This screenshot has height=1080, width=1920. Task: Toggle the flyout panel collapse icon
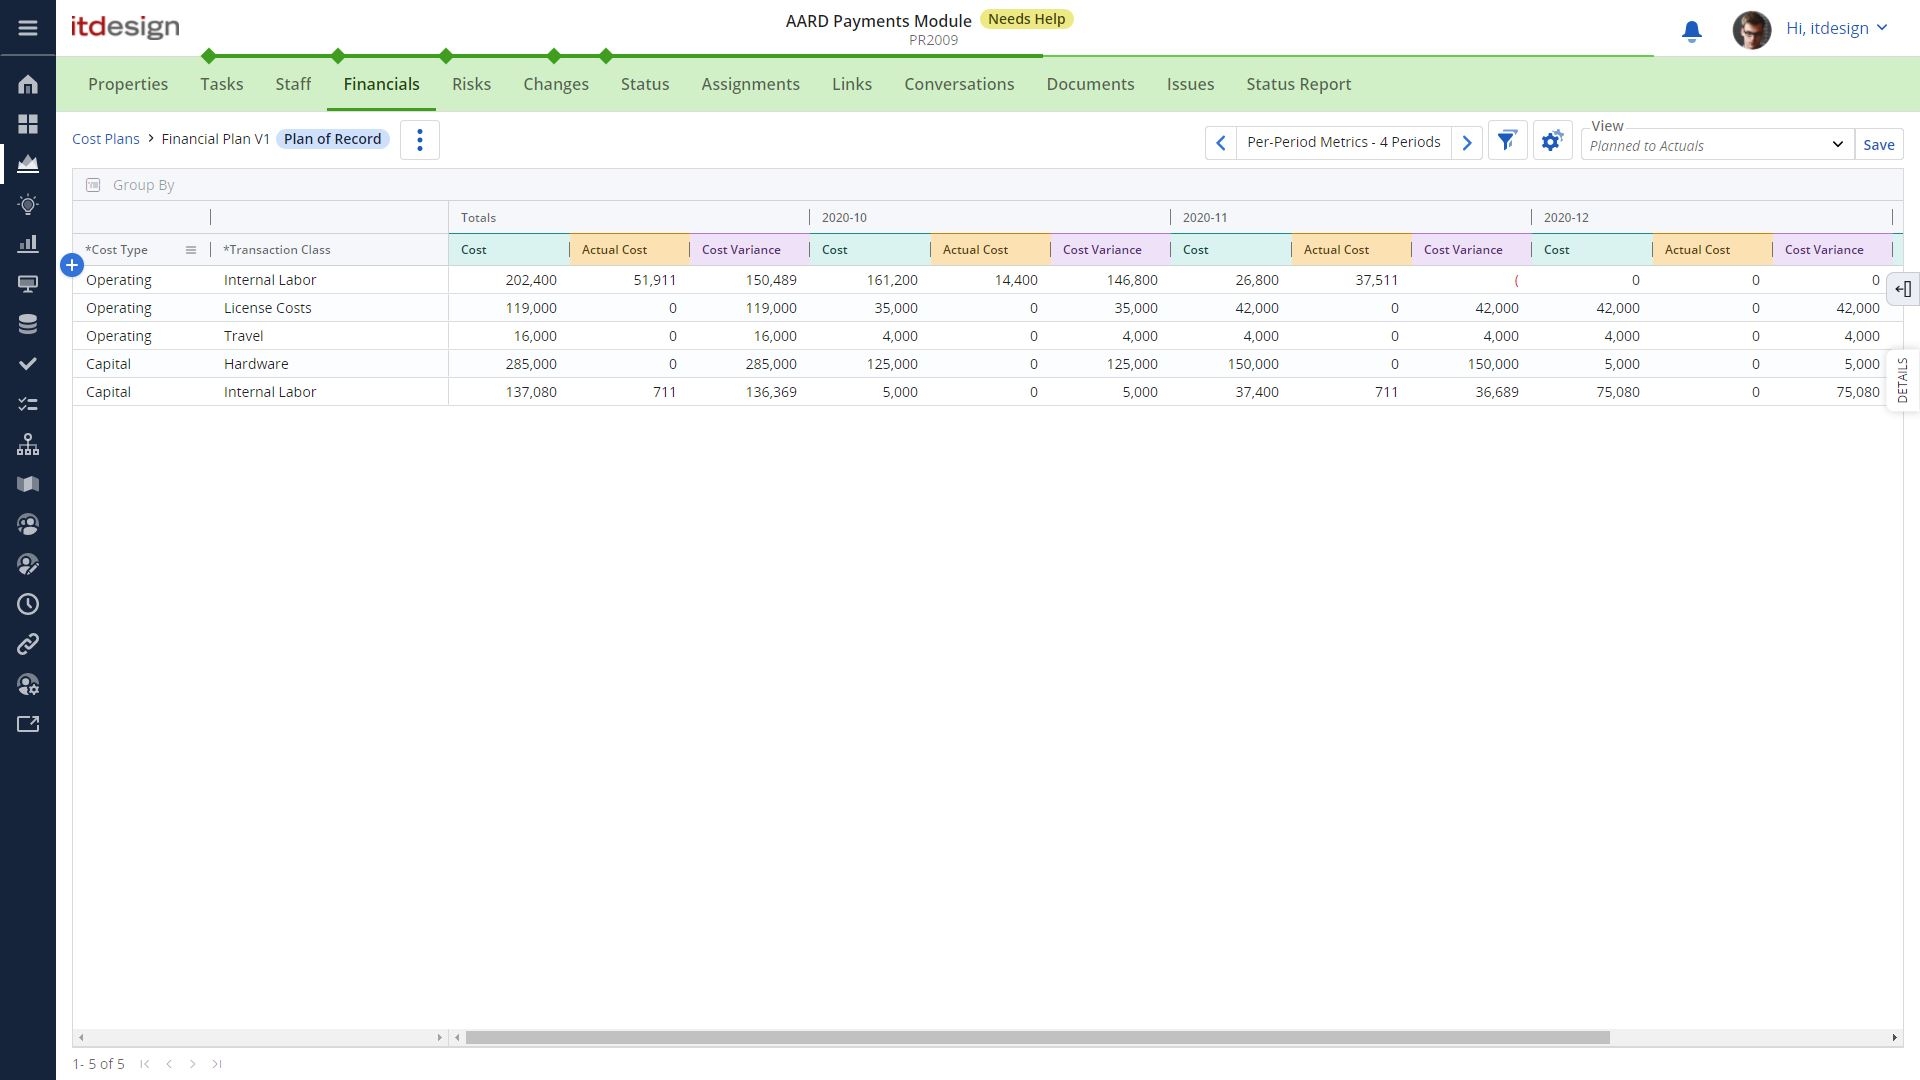pos(1903,289)
